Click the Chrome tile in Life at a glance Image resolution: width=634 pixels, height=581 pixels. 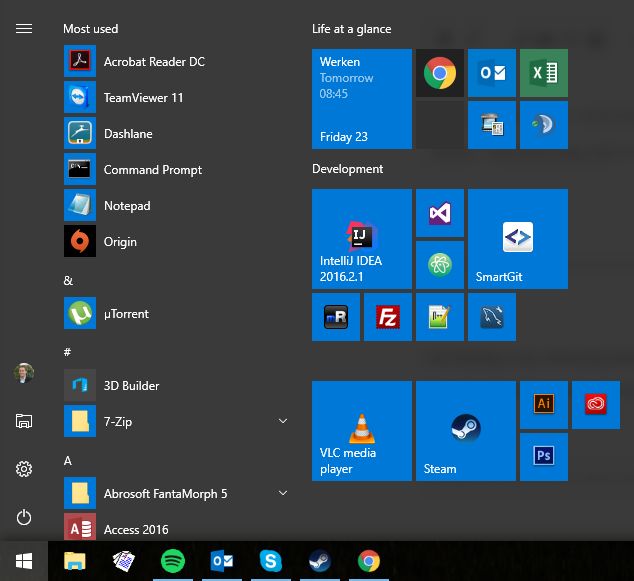[440, 73]
